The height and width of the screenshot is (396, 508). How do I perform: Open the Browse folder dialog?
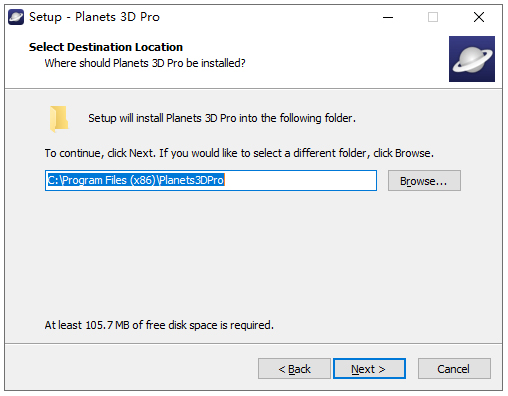pos(424,181)
